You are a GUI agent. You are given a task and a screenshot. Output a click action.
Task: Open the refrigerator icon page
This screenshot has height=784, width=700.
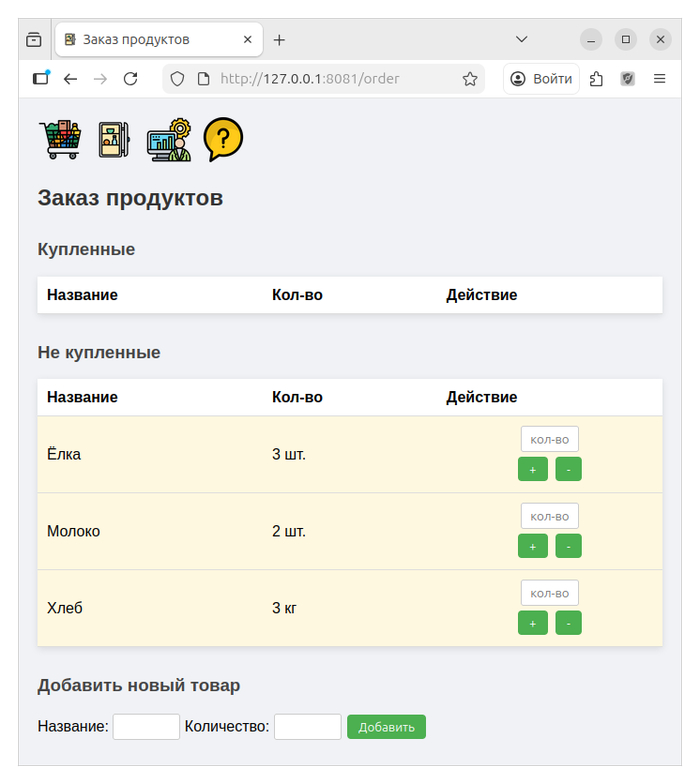(114, 140)
